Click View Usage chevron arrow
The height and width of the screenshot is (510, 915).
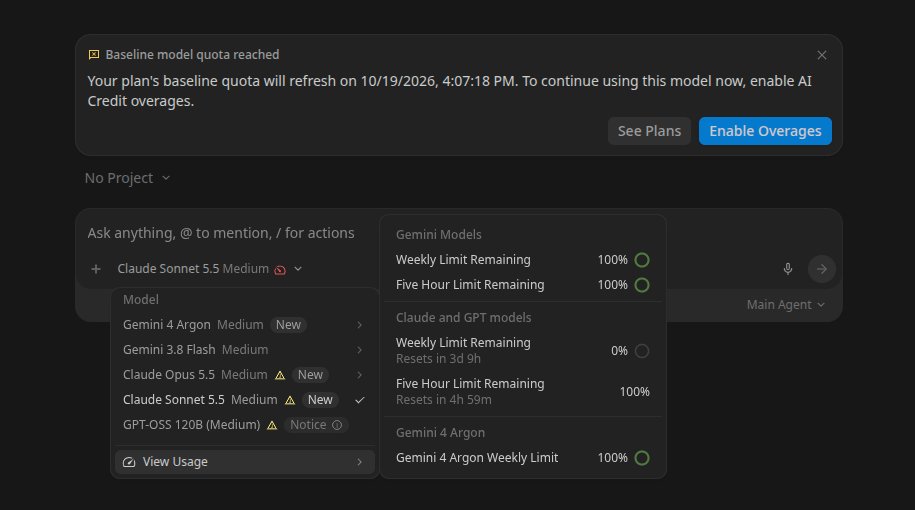(359, 462)
